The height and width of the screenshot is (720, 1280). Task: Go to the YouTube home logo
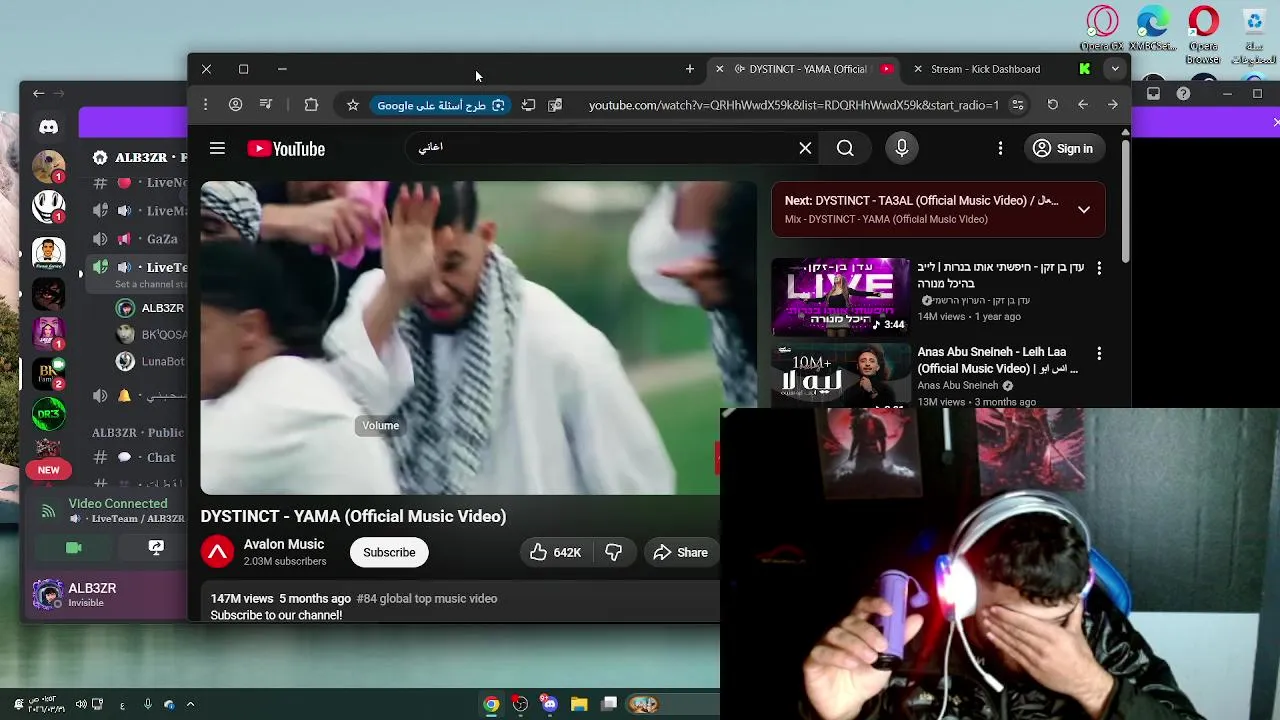tap(286, 149)
